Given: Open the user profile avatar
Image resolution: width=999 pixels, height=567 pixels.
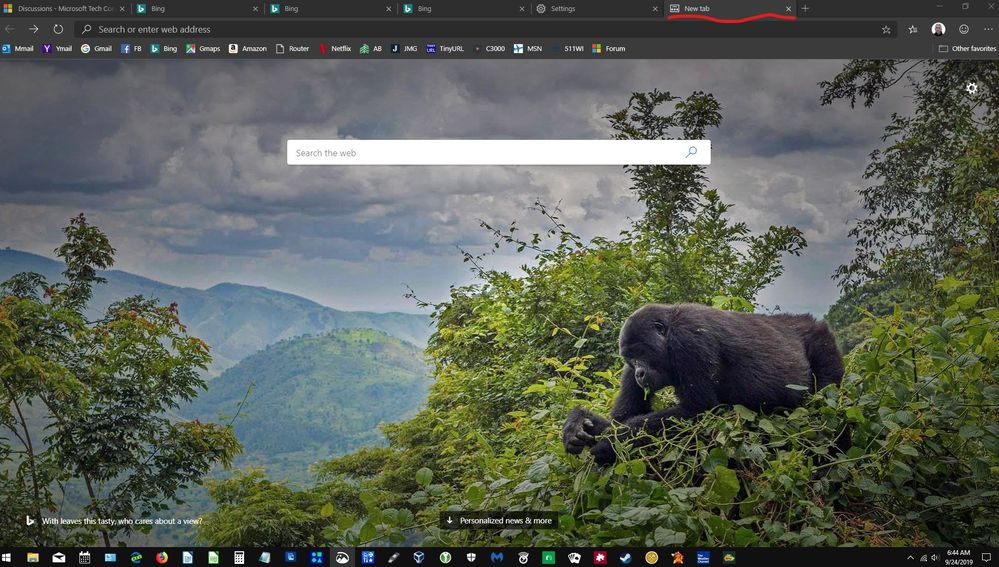Looking at the screenshot, I should point(938,29).
